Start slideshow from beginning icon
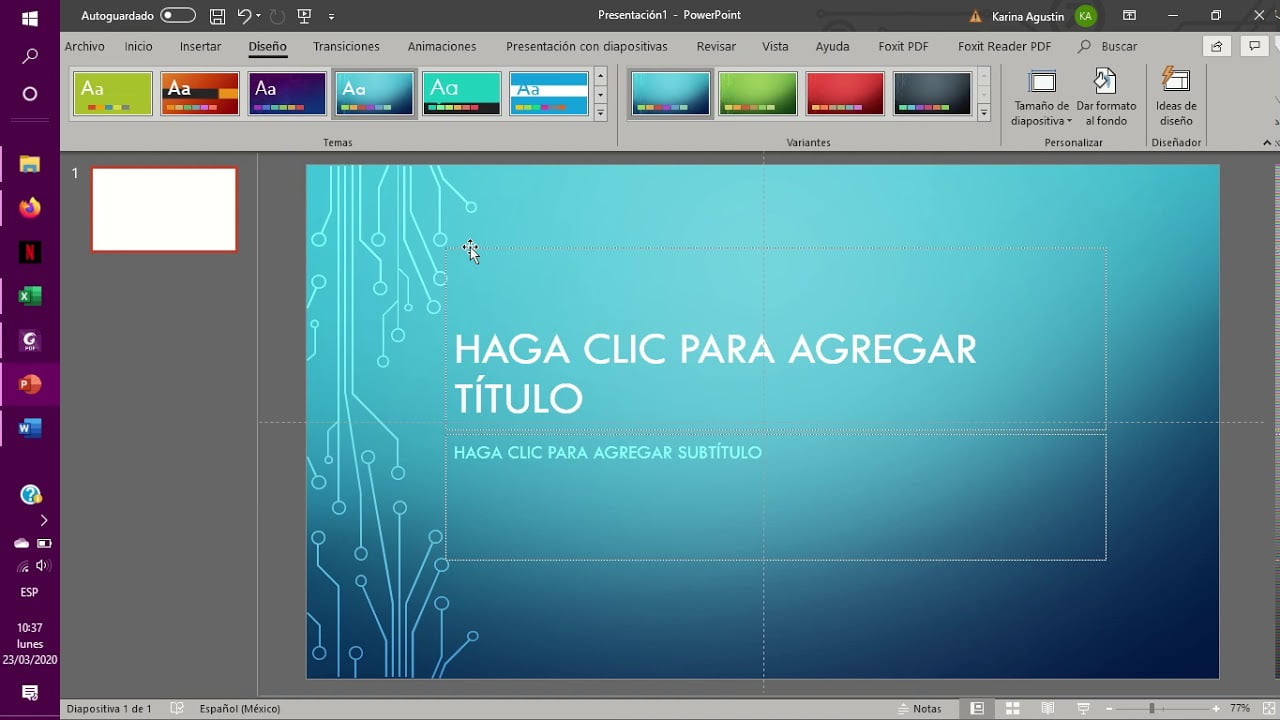The height and width of the screenshot is (720, 1280). (304, 16)
